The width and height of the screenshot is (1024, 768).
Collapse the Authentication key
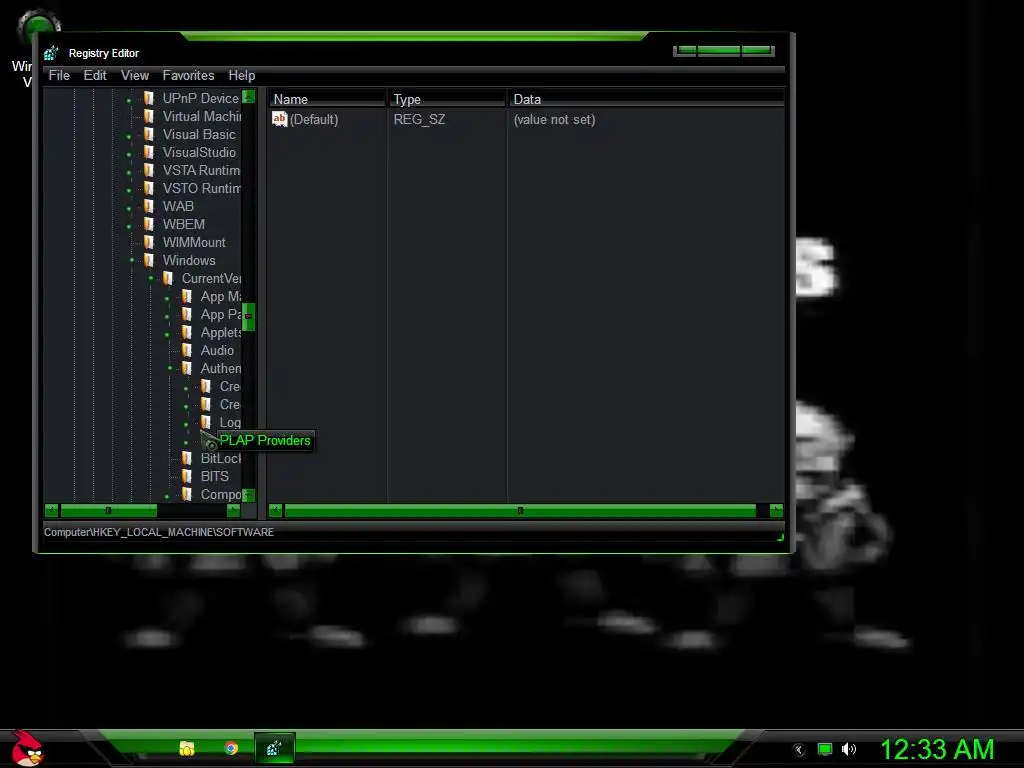pyautogui.click(x=170, y=368)
